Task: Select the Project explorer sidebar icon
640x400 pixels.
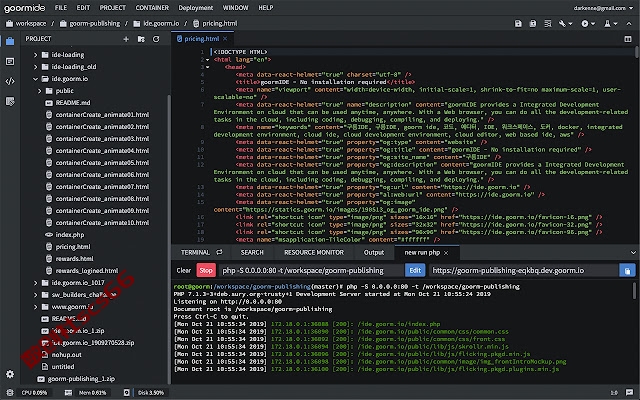Action: 10,41
